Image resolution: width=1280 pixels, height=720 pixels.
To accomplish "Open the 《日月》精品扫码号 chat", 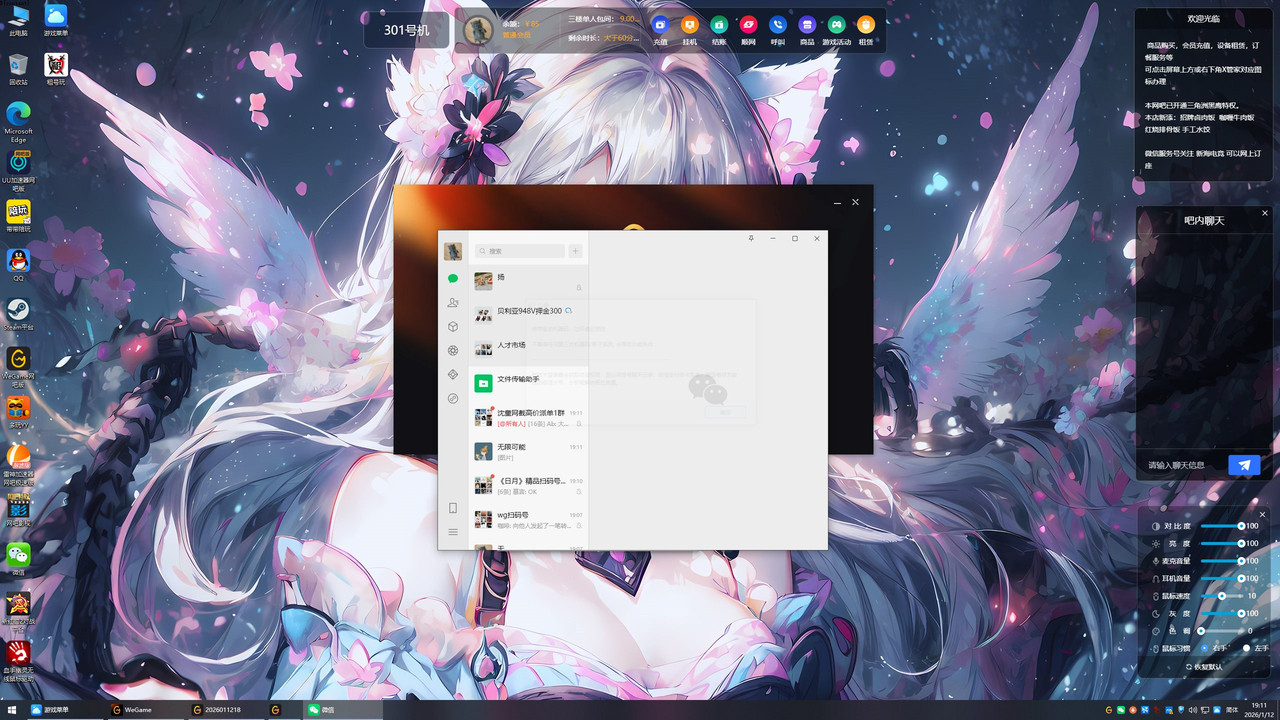I will (528, 485).
